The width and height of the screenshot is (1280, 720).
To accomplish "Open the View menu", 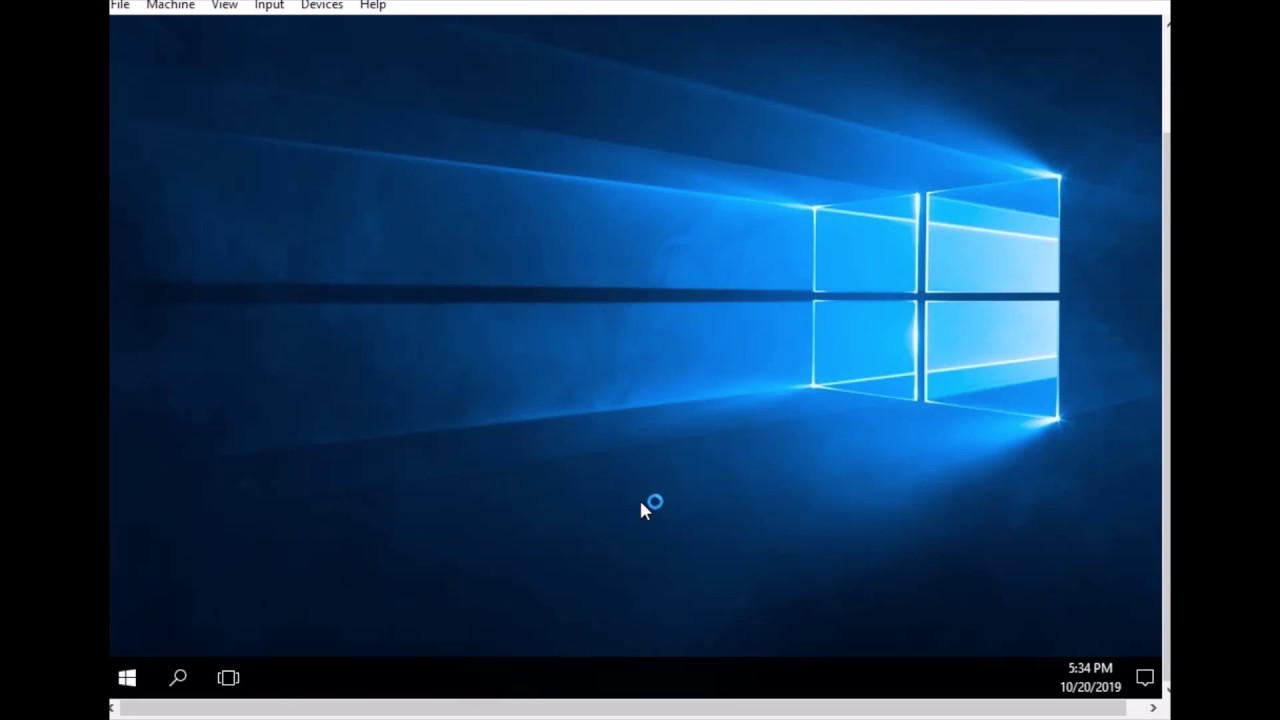I will 224,5.
